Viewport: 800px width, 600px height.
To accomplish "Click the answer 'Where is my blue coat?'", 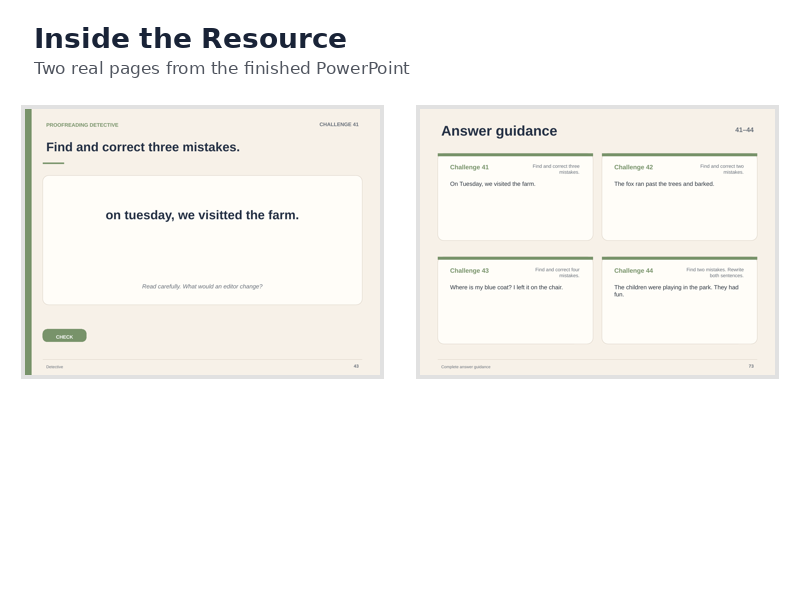I will [x=481, y=288].
